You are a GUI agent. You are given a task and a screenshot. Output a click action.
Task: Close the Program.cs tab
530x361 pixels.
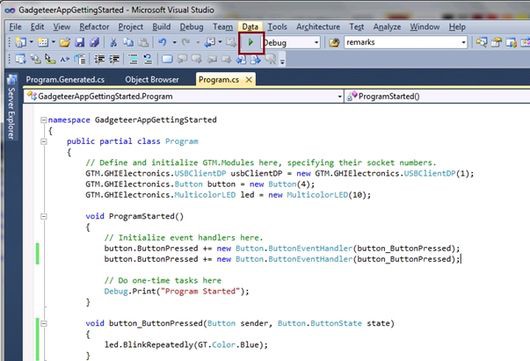coord(249,80)
